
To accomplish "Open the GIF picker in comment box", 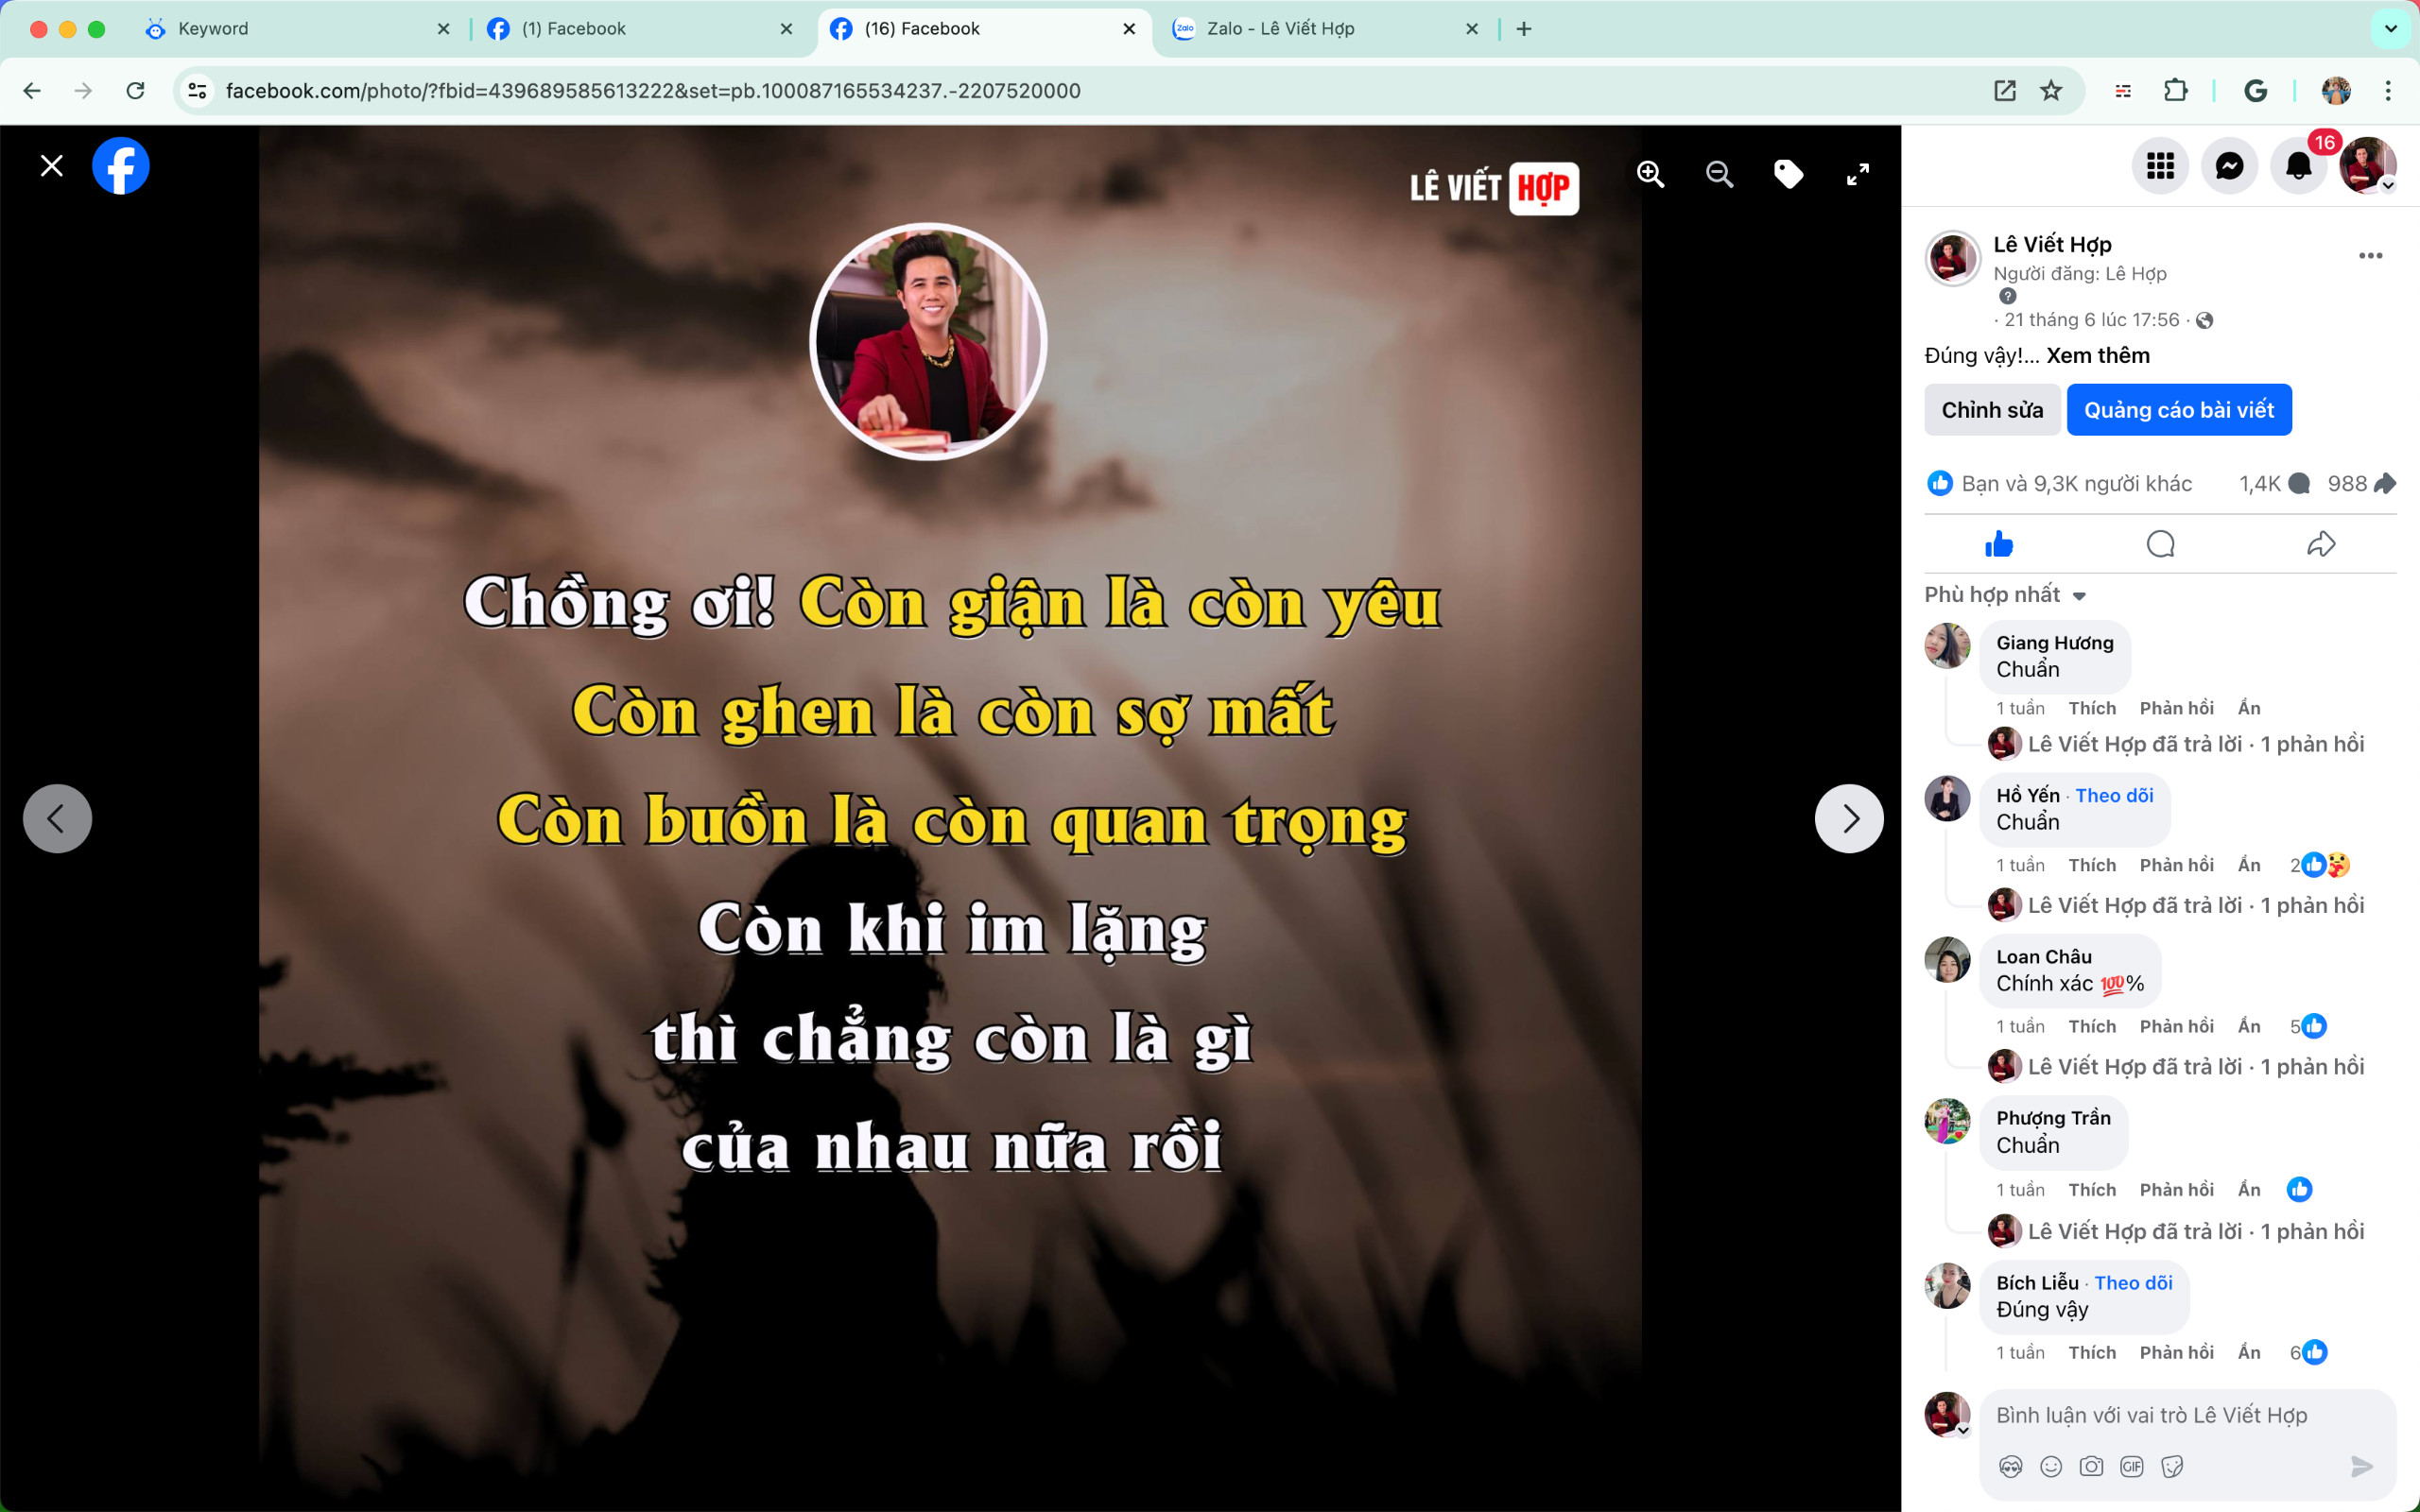I will (x=2131, y=1467).
